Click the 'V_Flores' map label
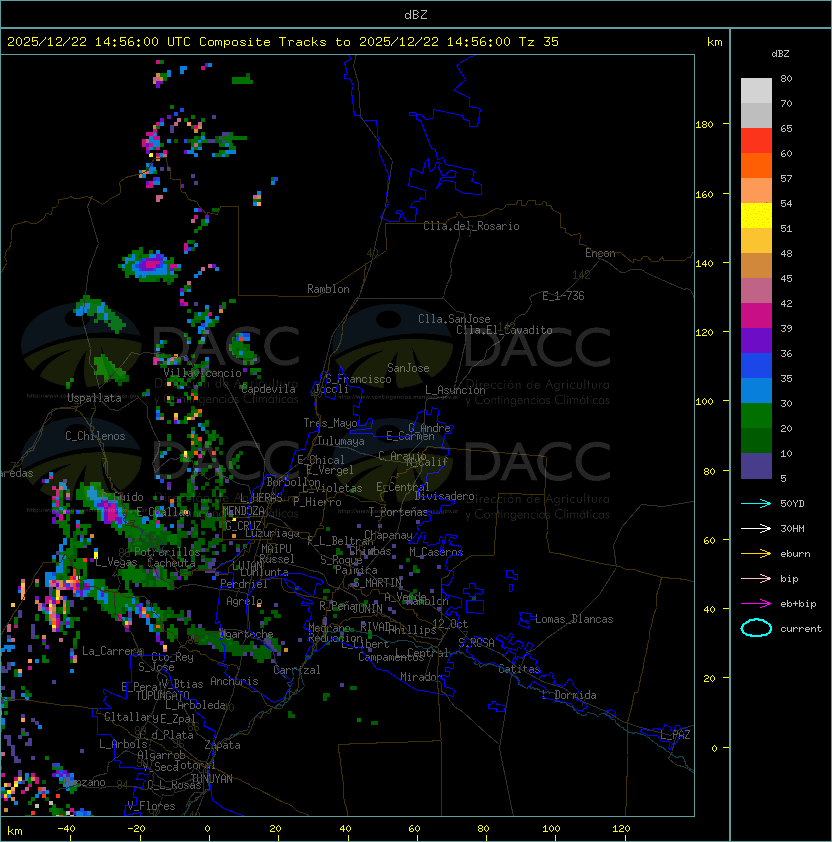 [x=151, y=807]
